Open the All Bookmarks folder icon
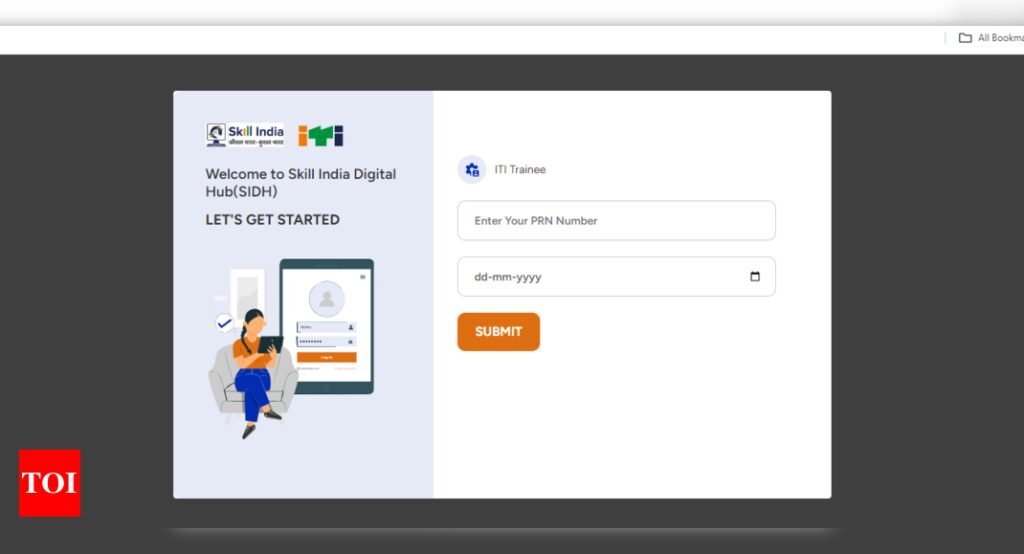 click(965, 38)
